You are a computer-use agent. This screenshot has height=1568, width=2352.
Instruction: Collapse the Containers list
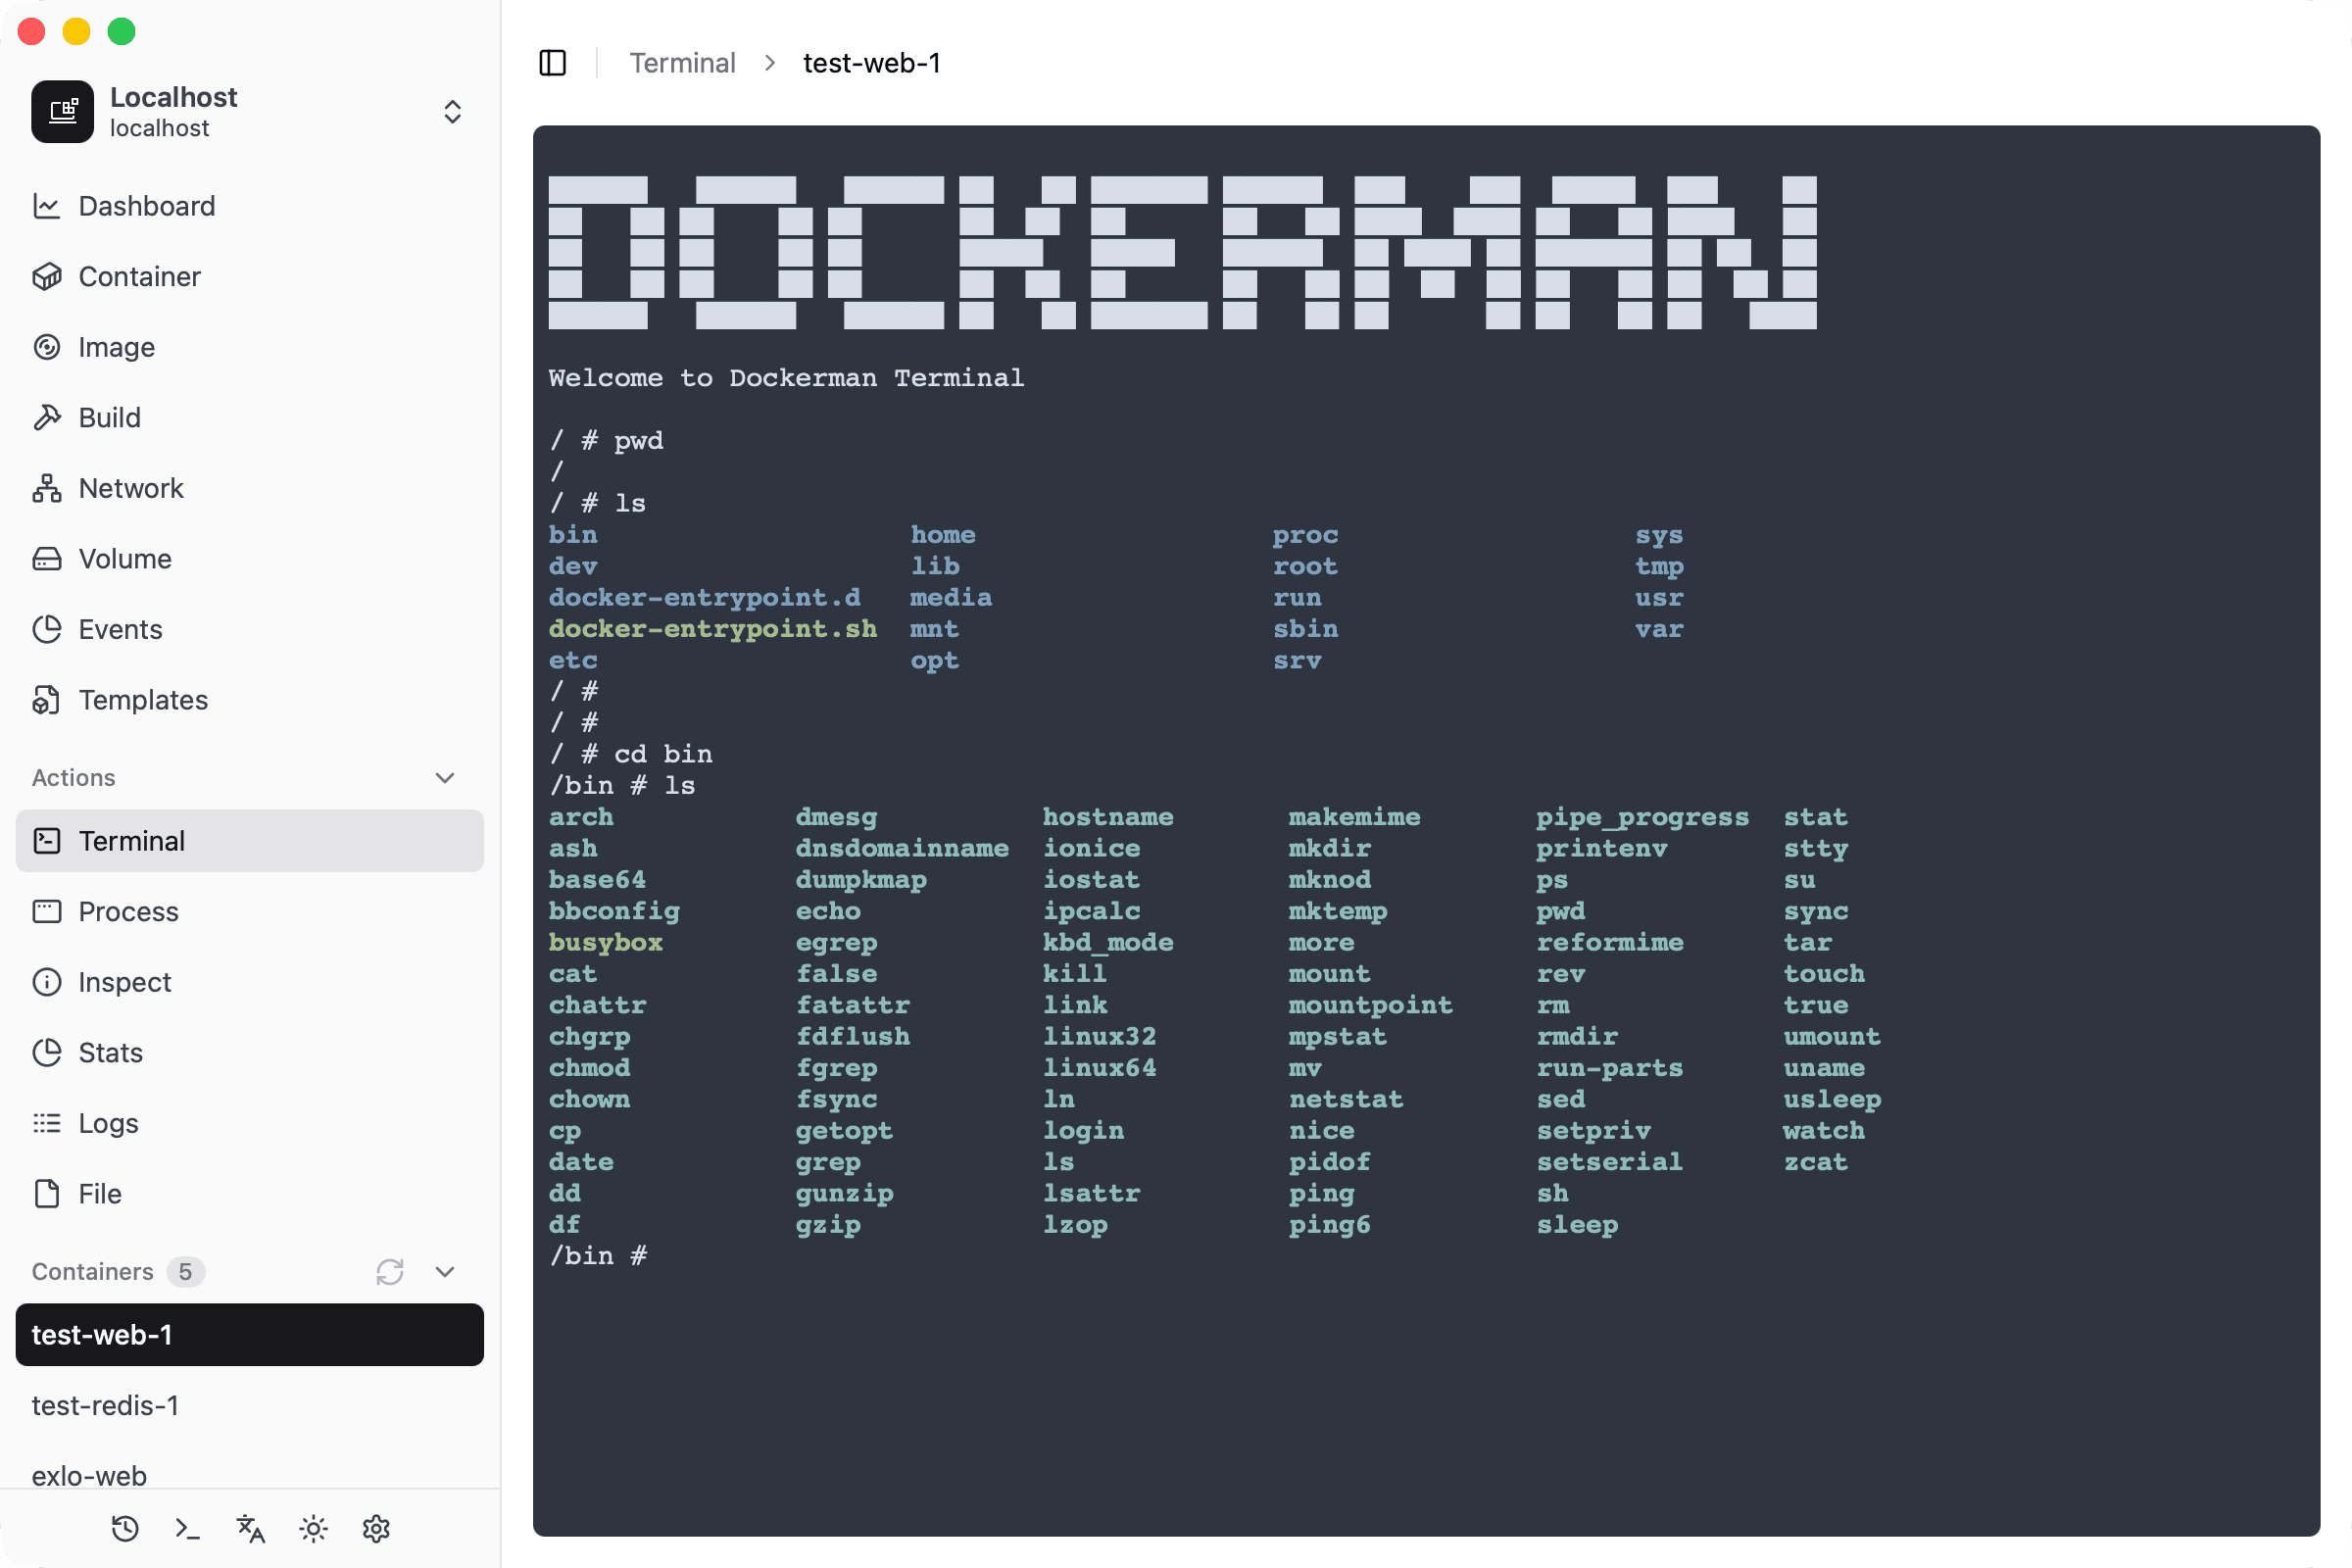click(444, 1271)
